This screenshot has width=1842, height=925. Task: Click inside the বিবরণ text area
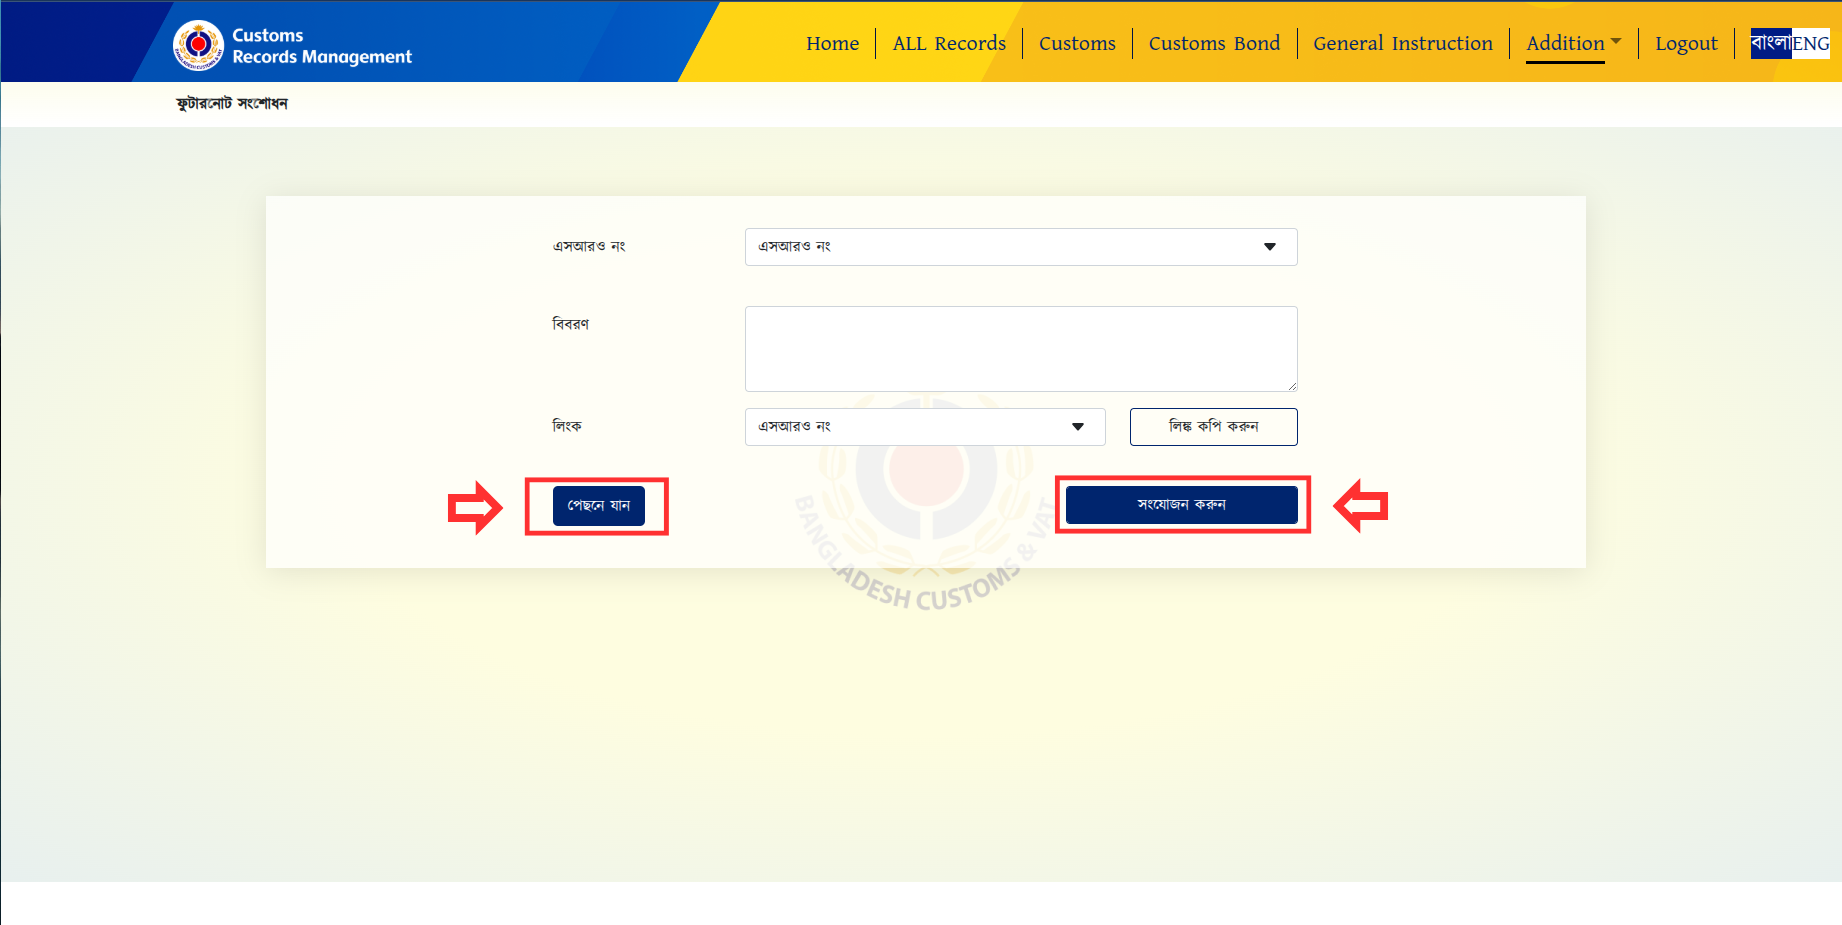tap(1020, 348)
